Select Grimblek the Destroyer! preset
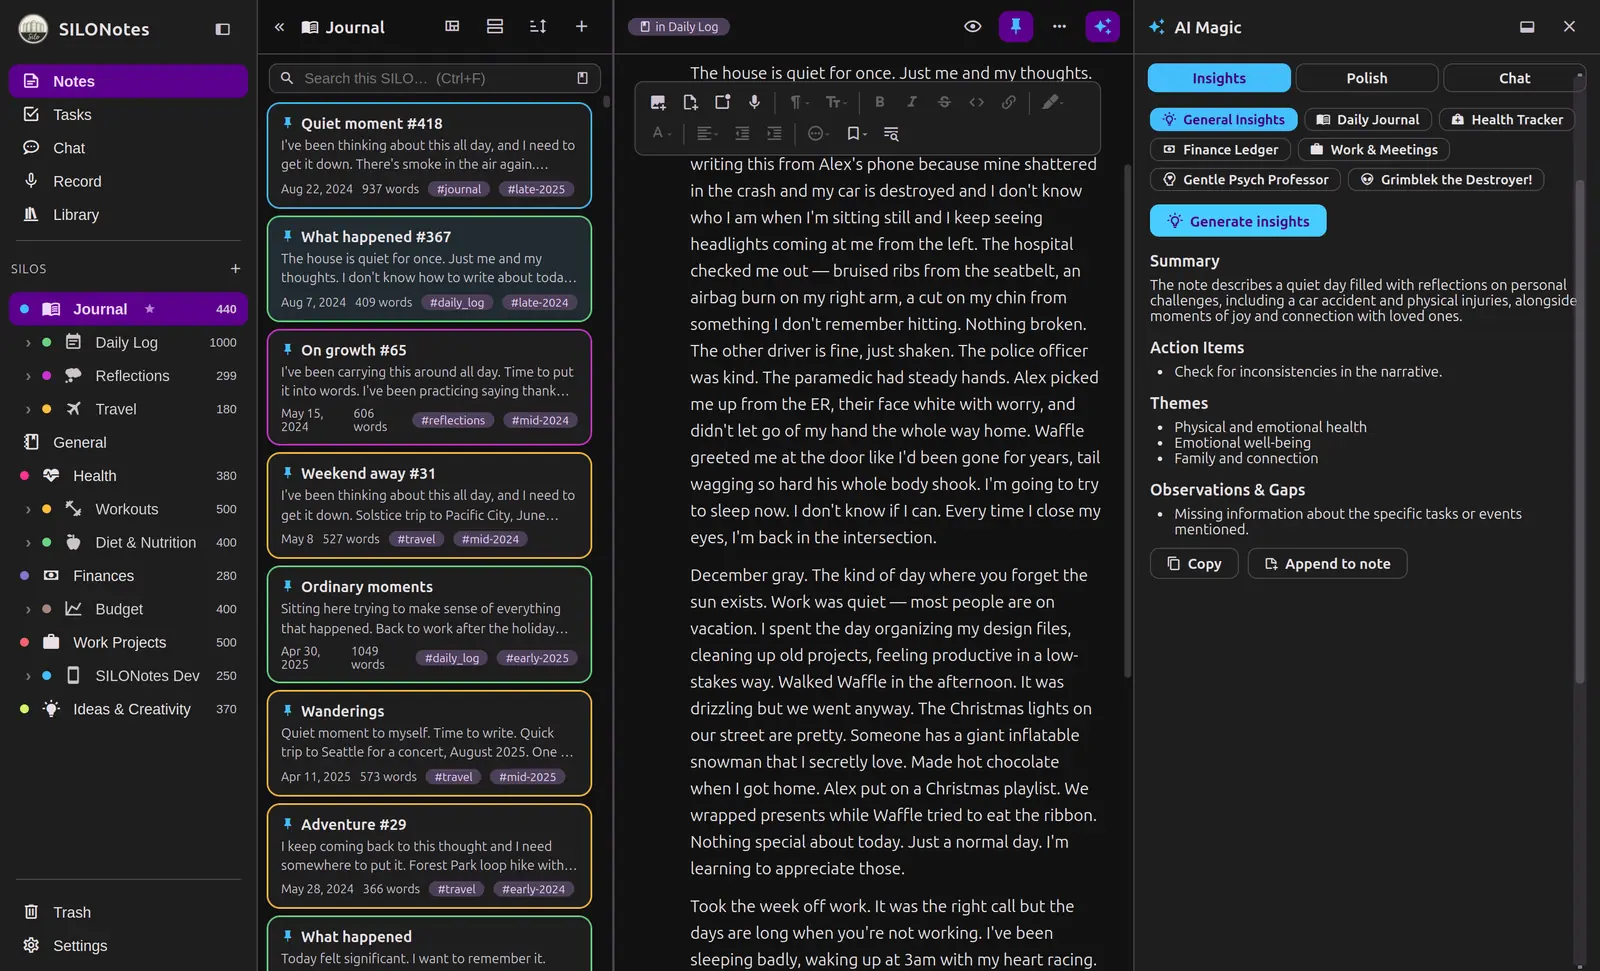This screenshot has width=1600, height=971. click(1445, 179)
